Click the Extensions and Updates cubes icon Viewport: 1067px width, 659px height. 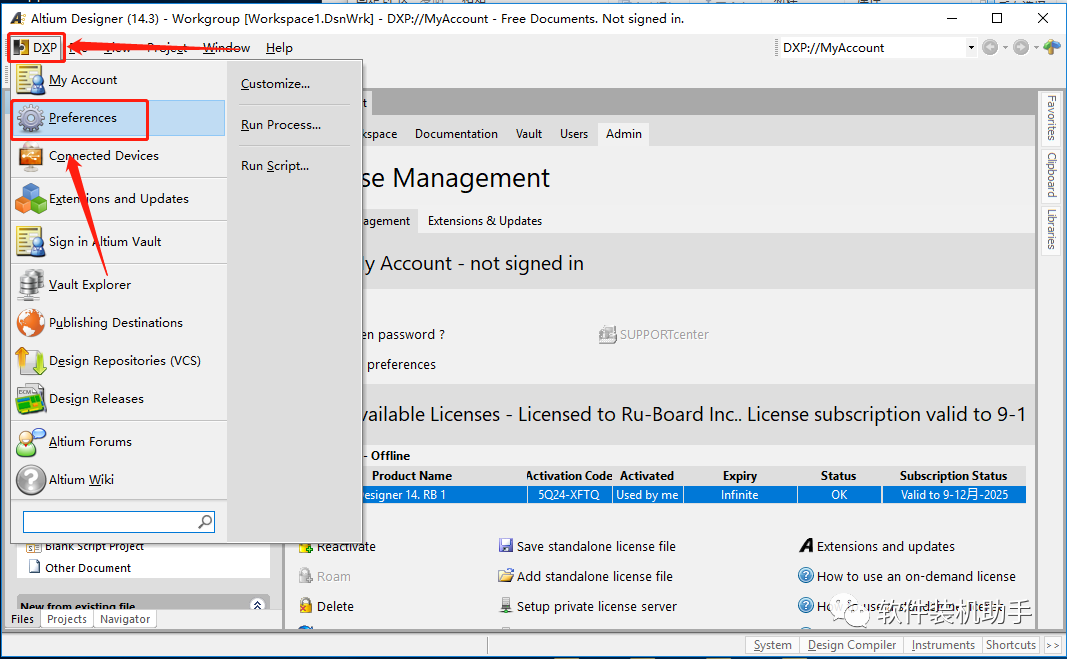click(31, 199)
